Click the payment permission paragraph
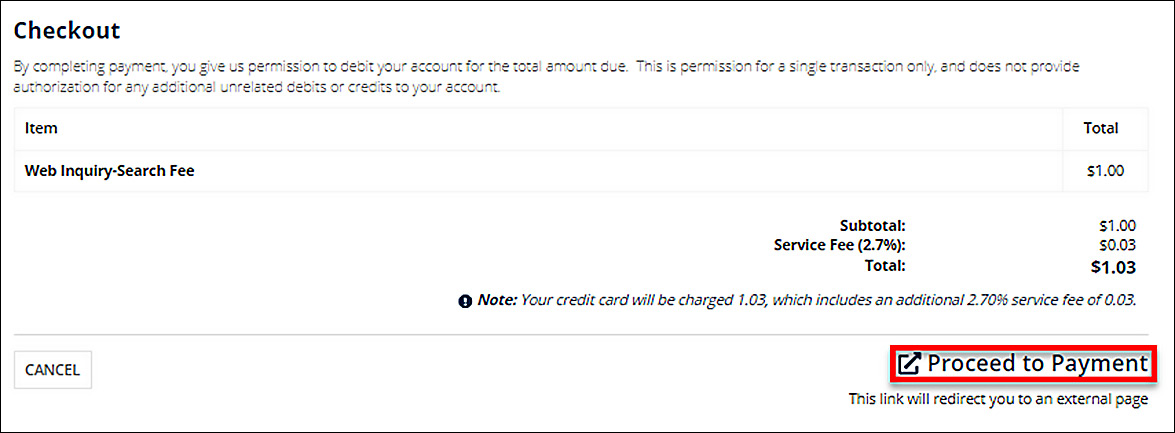 540,77
